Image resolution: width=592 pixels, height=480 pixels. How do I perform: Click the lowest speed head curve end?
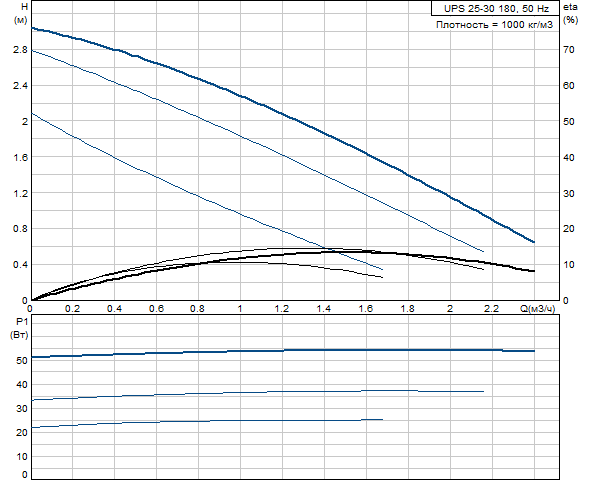[x=382, y=269]
